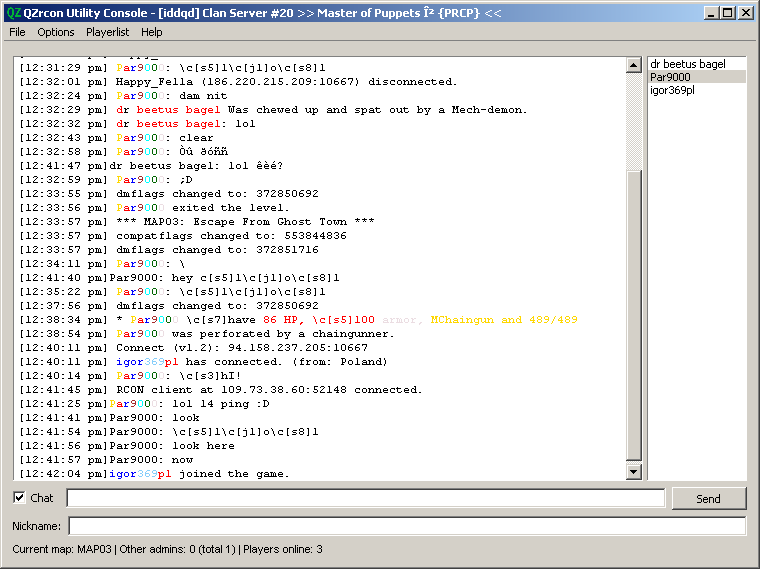Focus the chat message input field
Viewport: 760px width, 569px height.
pyautogui.click(x=365, y=498)
